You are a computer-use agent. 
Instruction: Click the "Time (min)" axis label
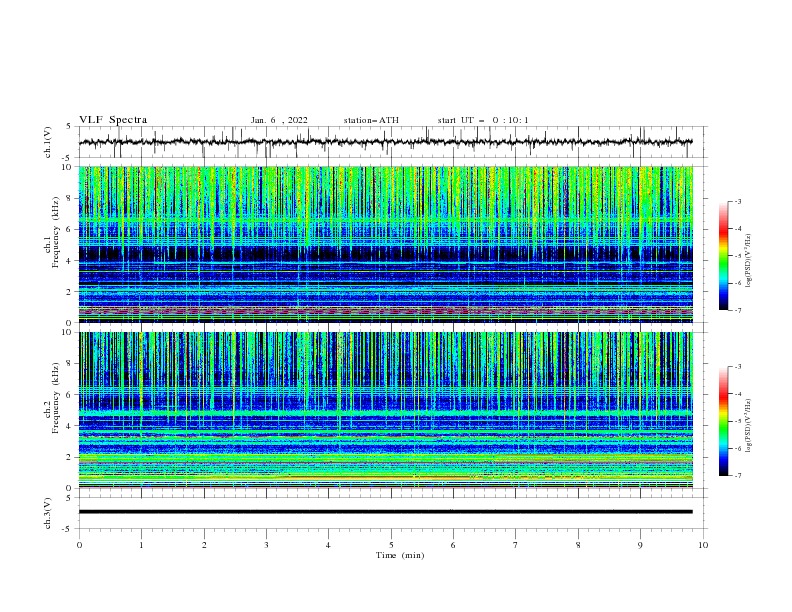400,555
